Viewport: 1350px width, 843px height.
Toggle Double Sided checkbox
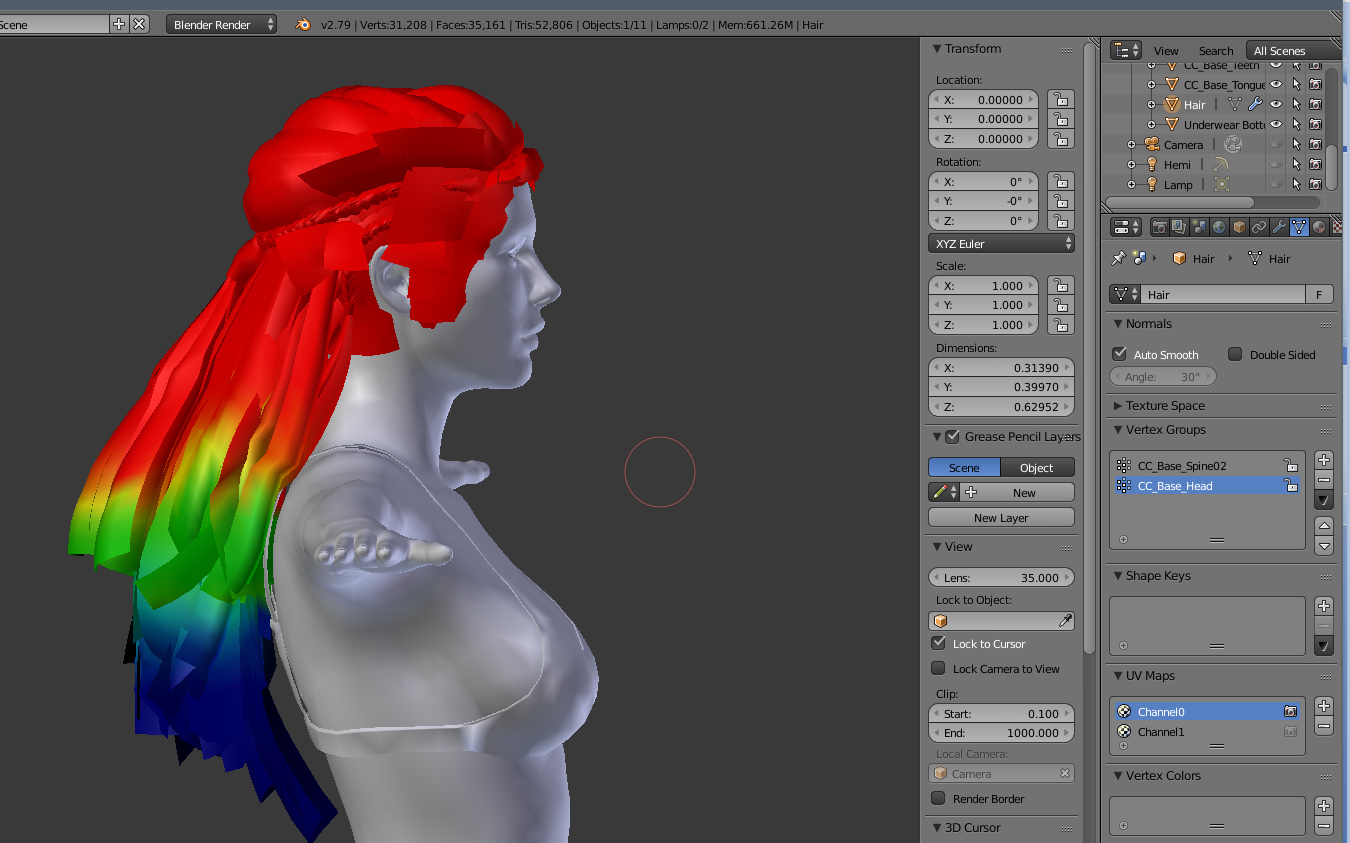point(1235,354)
